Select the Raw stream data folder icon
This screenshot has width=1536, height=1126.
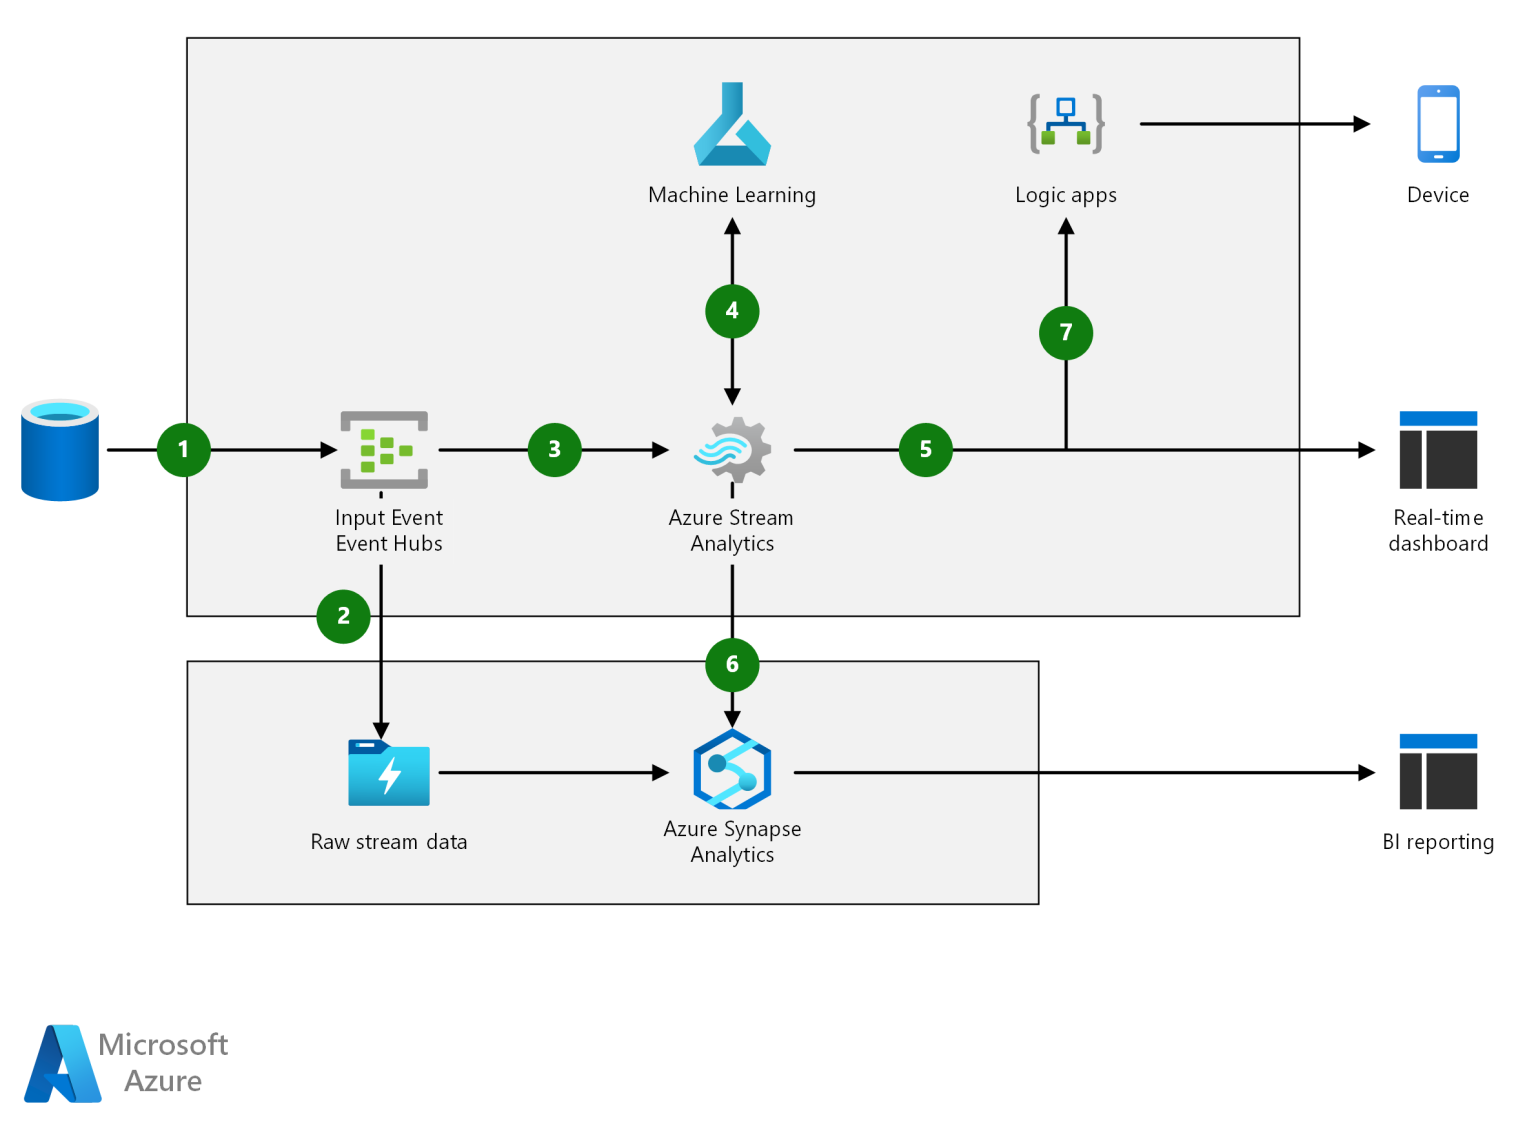(389, 773)
